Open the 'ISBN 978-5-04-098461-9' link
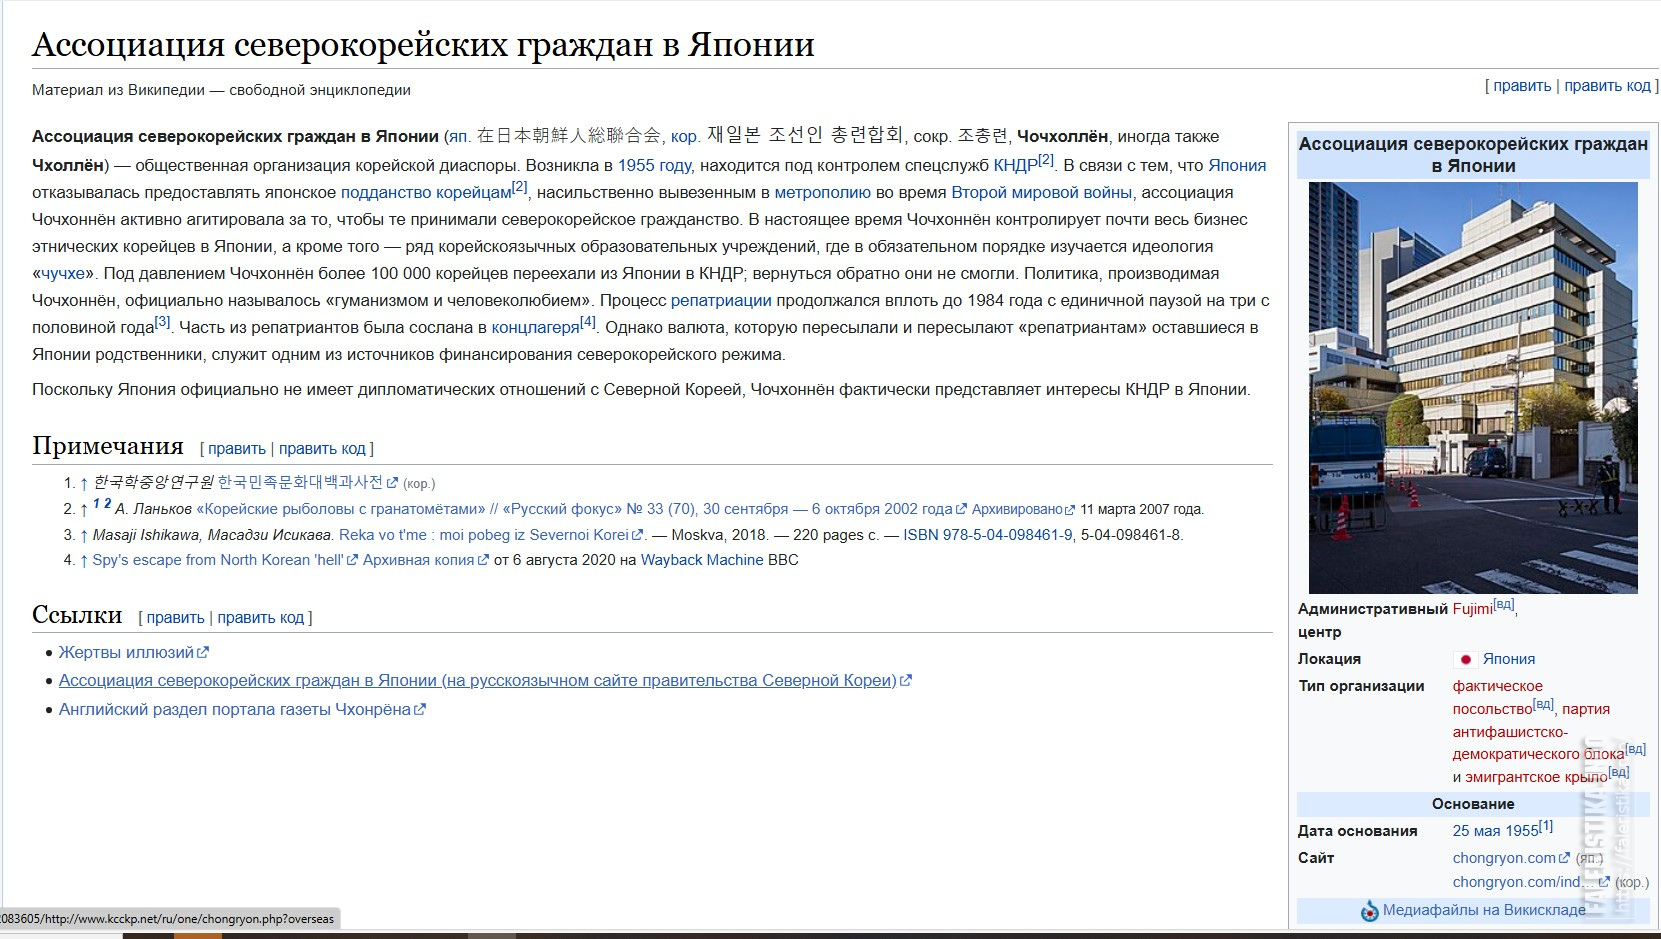1661x939 pixels. coord(988,535)
